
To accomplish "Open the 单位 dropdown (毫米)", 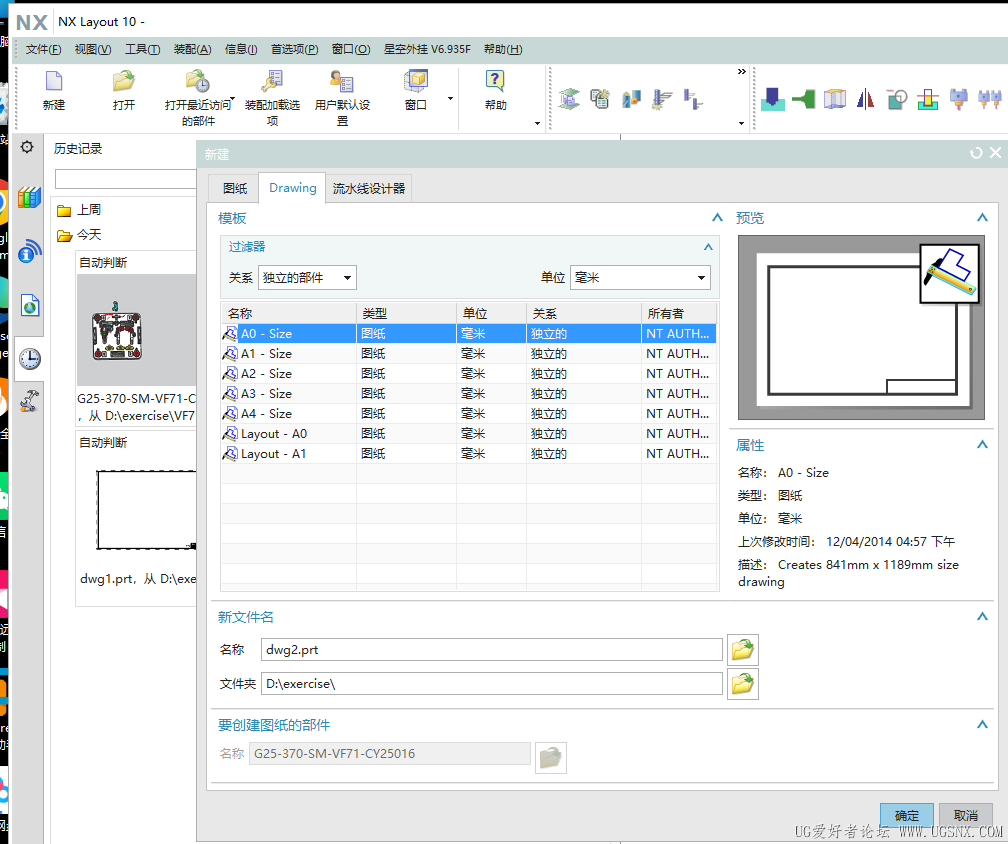I will click(x=640, y=278).
